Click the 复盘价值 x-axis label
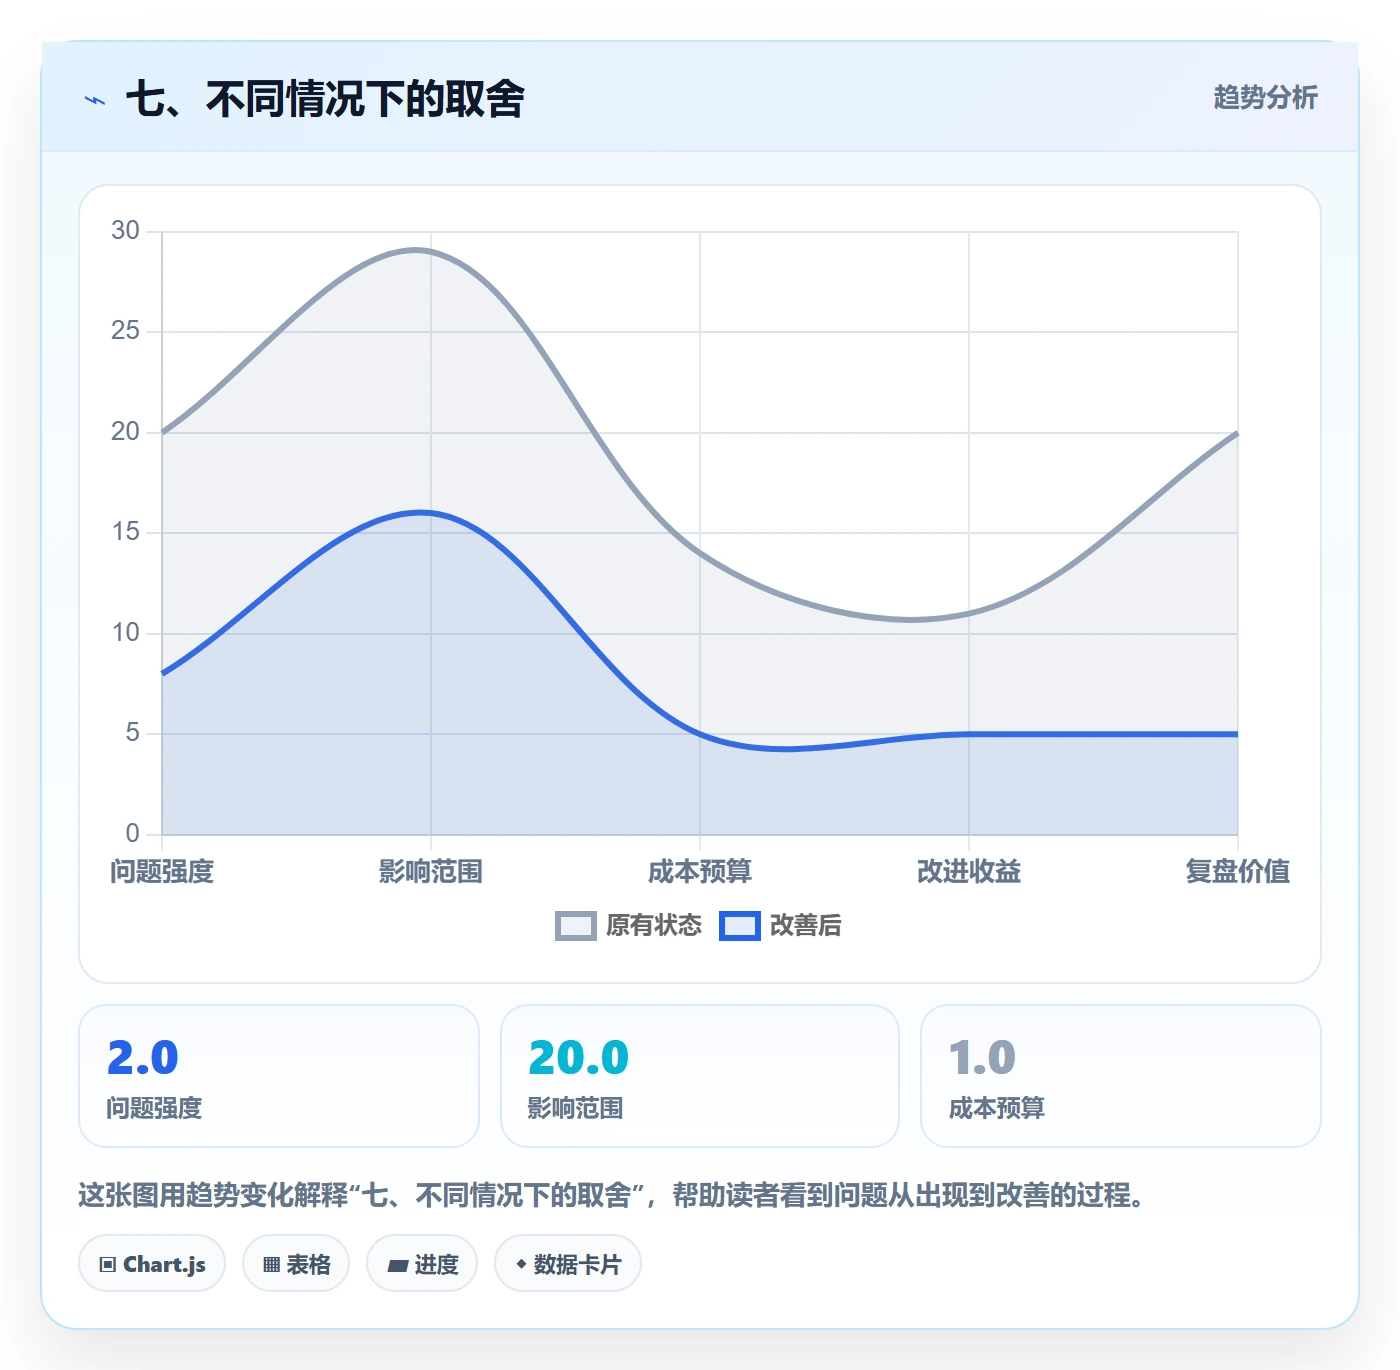The width and height of the screenshot is (1400, 1370). coord(1238,872)
